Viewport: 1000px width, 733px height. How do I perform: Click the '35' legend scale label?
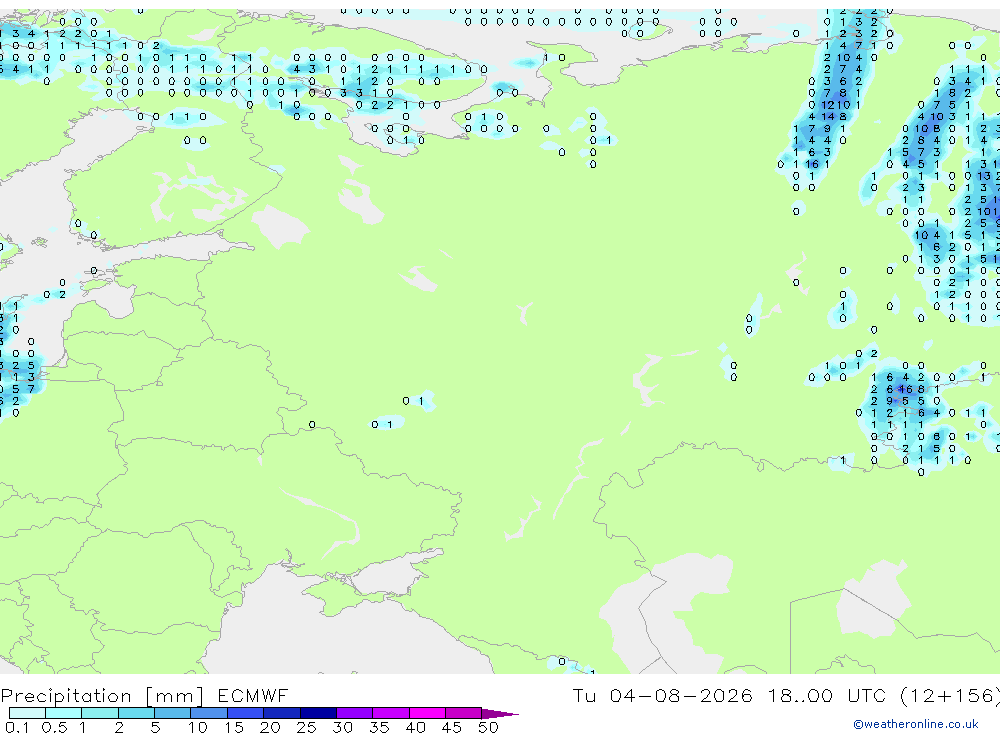[x=379, y=727]
